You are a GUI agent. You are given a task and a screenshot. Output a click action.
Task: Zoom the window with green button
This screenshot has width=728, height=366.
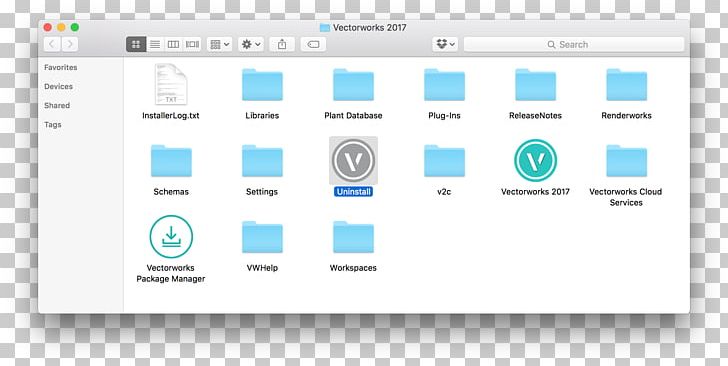tap(74, 27)
